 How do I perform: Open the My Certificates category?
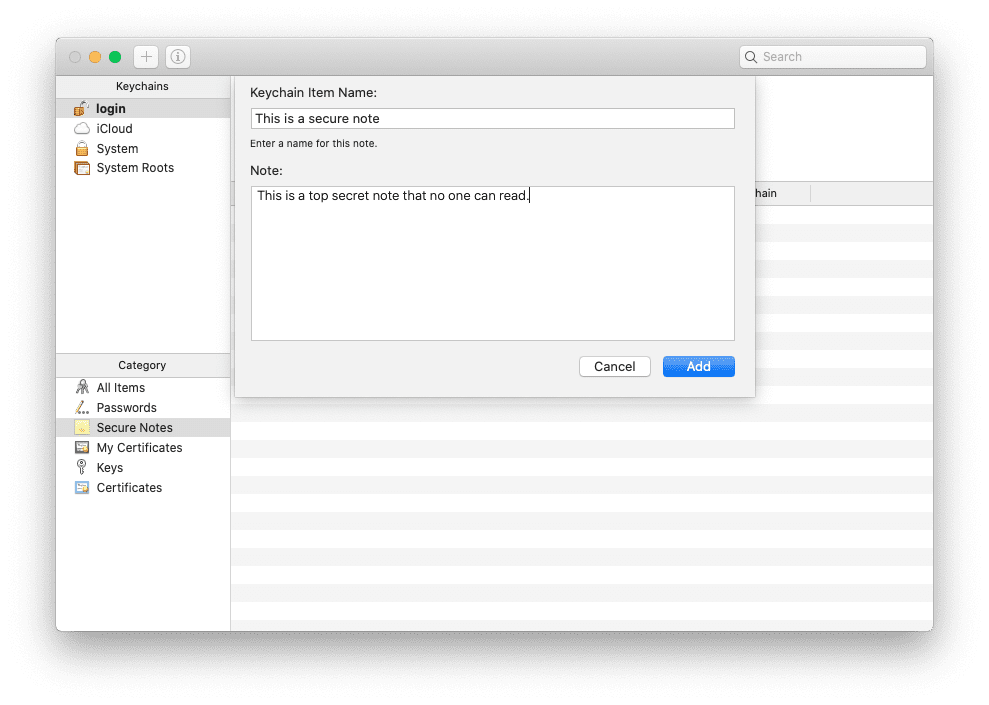point(139,448)
